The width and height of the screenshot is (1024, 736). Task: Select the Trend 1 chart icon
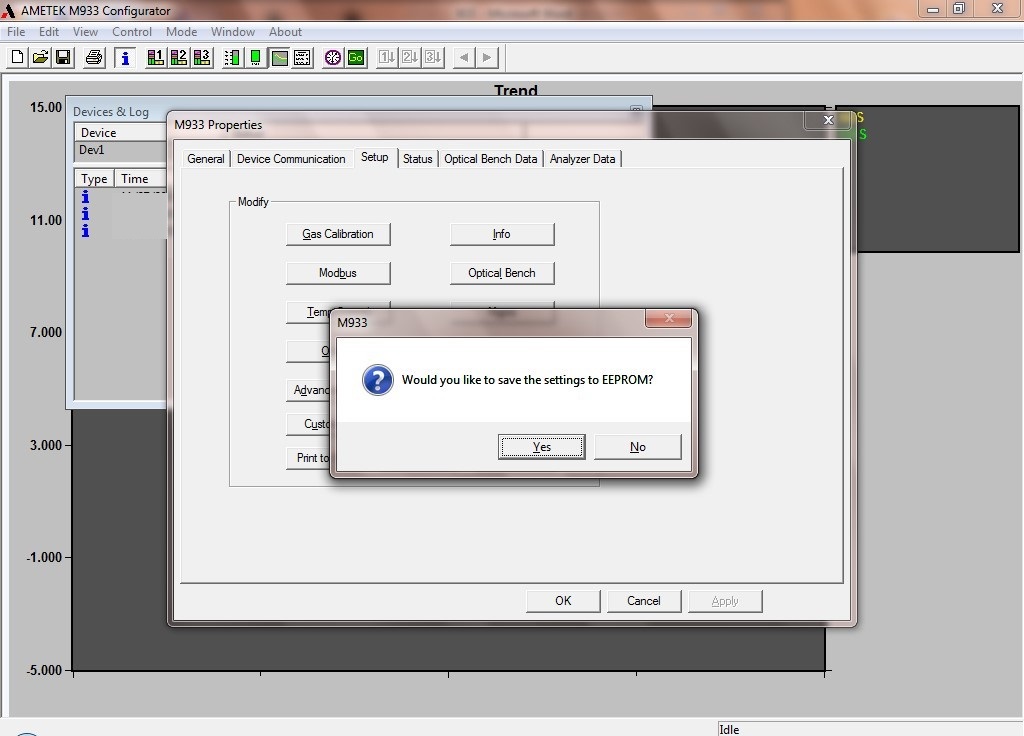(x=156, y=57)
